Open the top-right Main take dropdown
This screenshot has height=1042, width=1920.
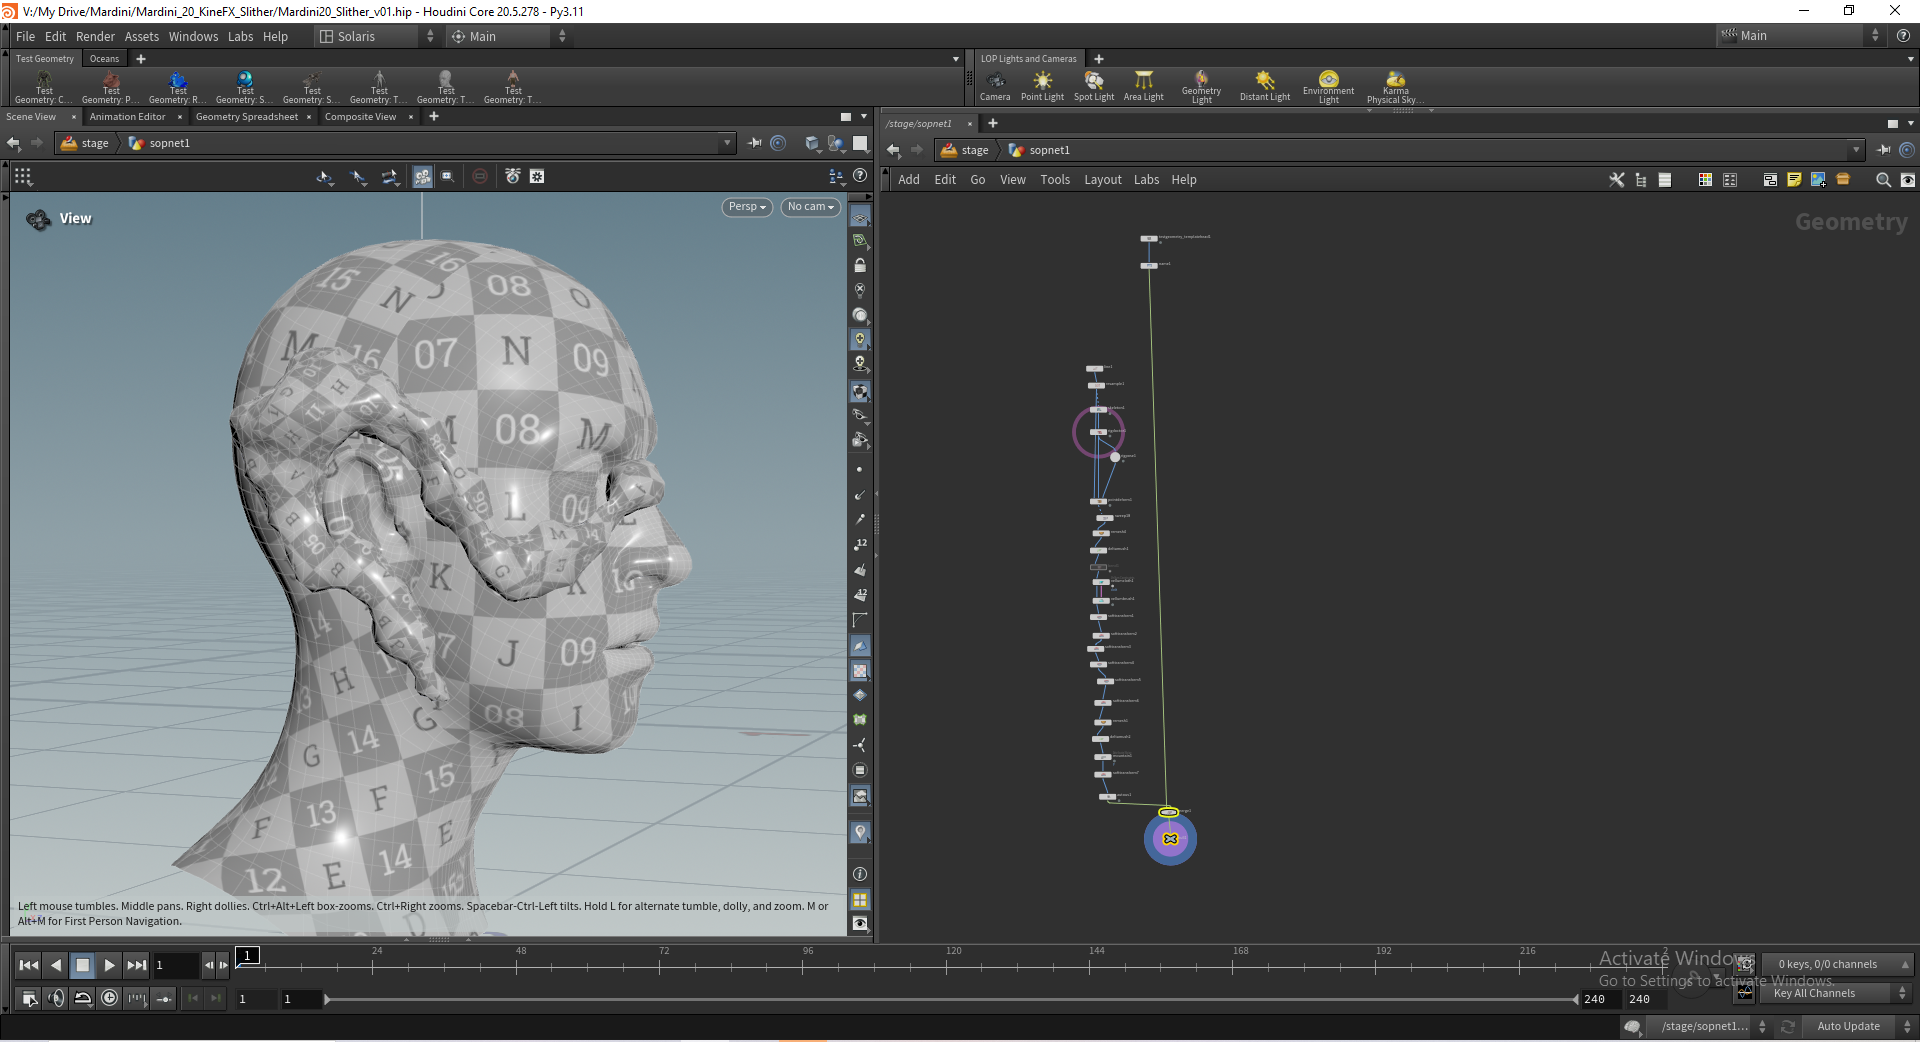(x=1800, y=36)
